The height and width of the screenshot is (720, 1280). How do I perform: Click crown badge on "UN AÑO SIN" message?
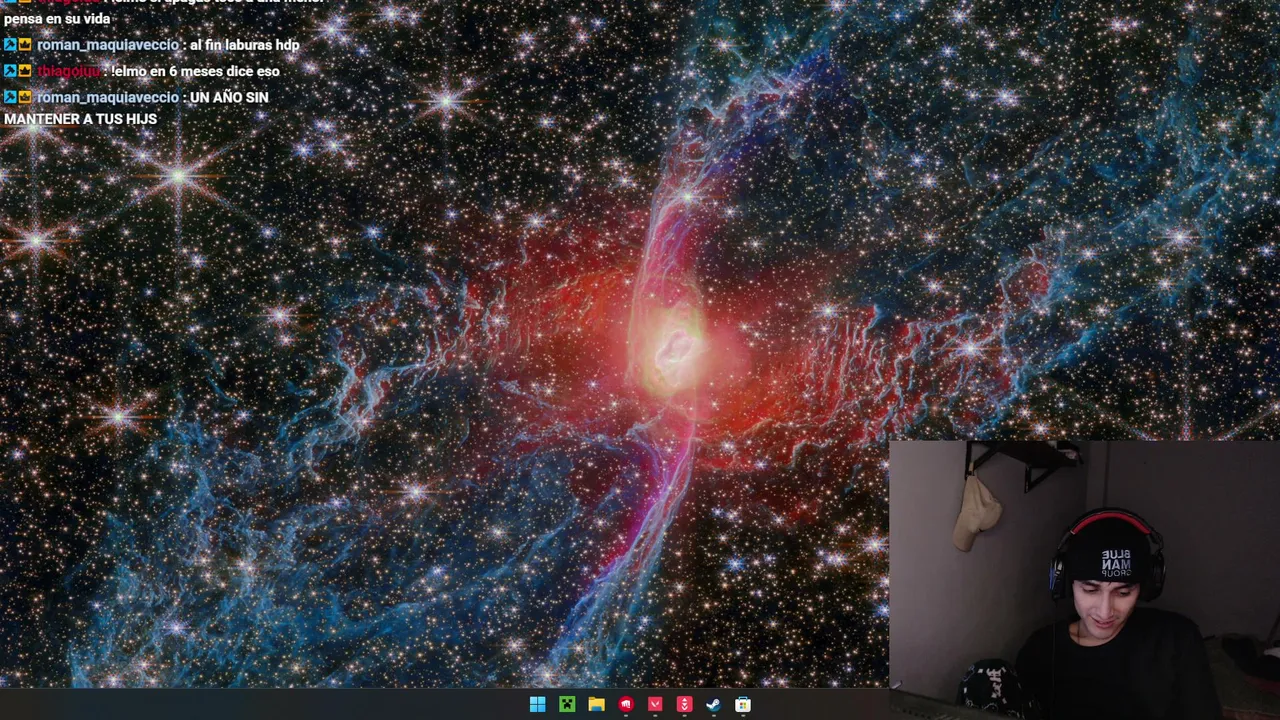pos(26,97)
